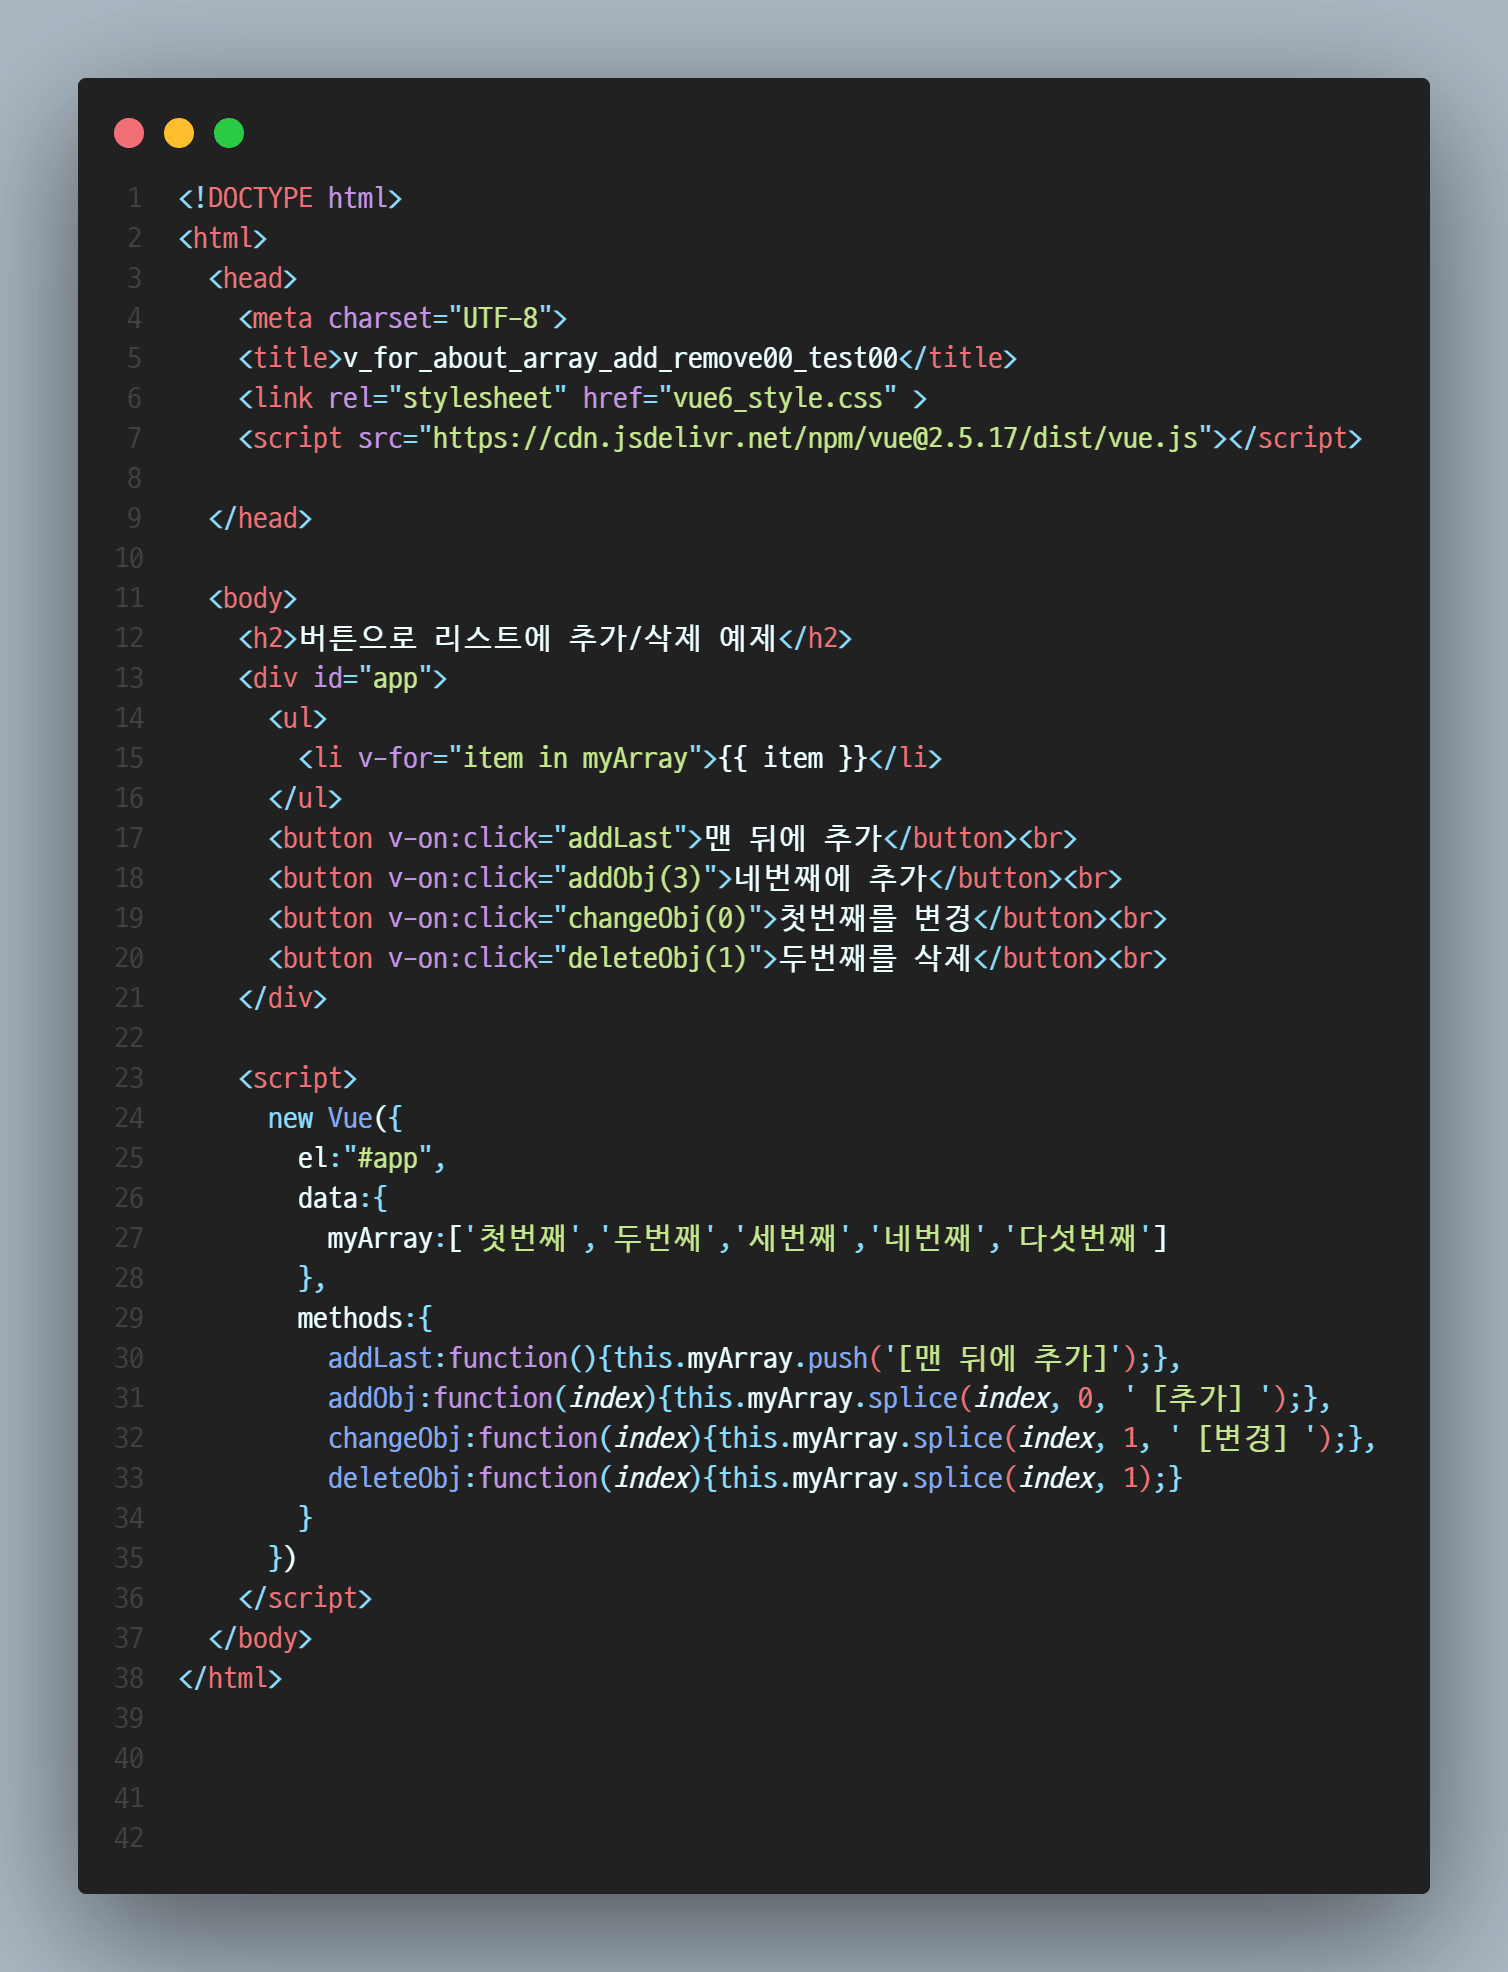Click the closing </script> tag on line 36
Viewport: 1508px width, 1972px height.
(x=305, y=1598)
